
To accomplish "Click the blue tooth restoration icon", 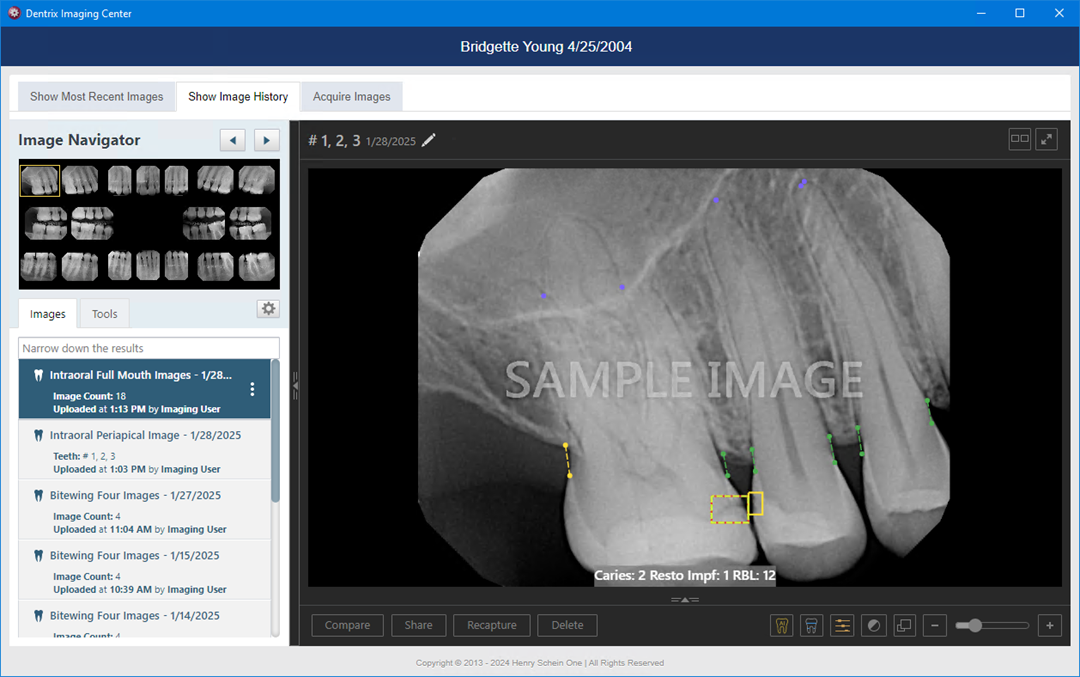I will (x=812, y=626).
